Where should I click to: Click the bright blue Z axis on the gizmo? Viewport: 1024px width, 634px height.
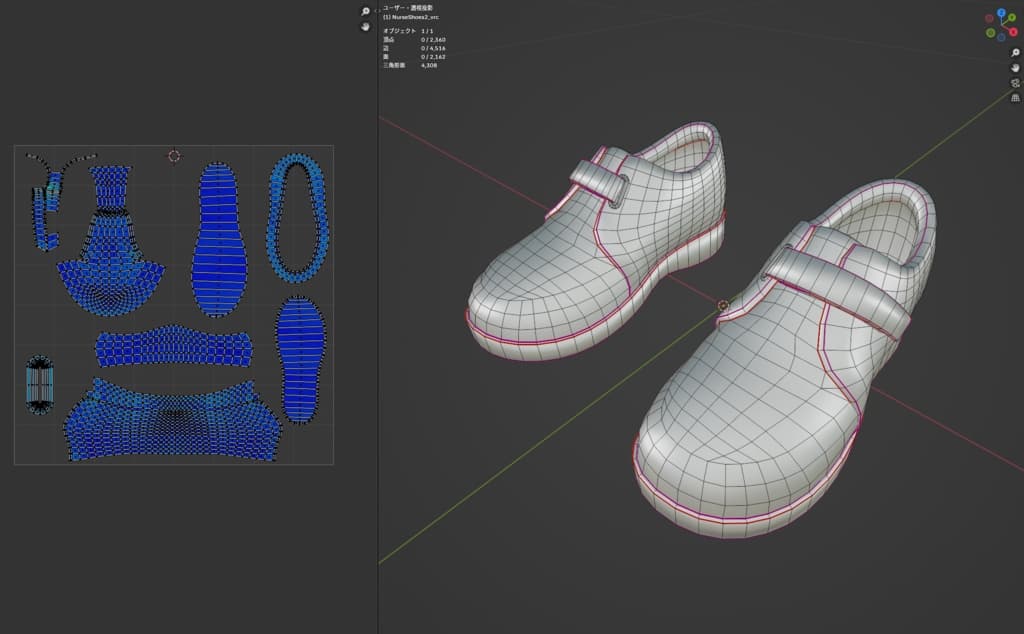[x=1003, y=14]
